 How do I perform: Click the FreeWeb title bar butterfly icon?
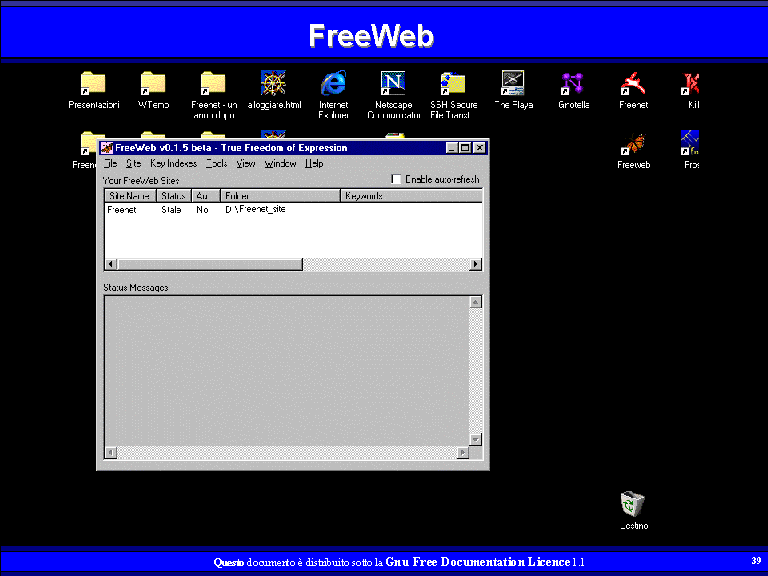point(107,147)
